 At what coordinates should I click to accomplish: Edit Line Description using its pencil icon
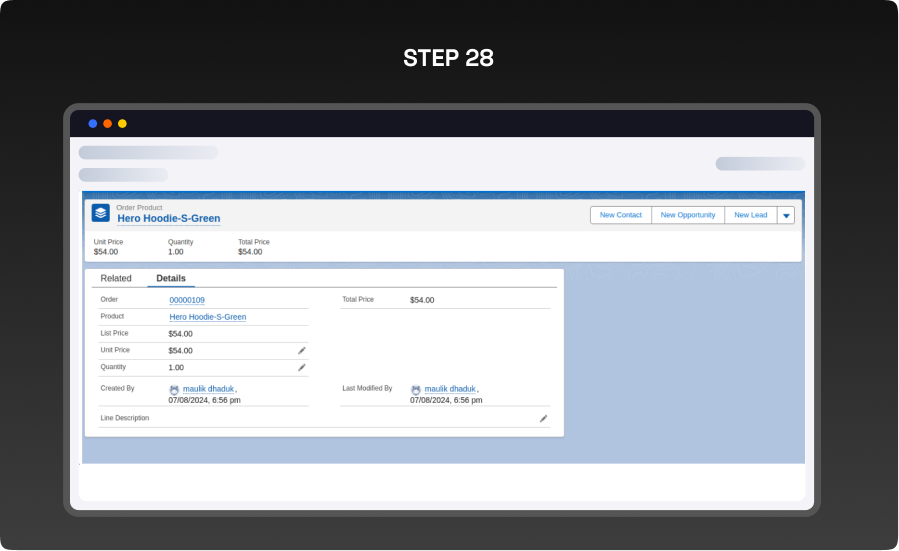(544, 419)
